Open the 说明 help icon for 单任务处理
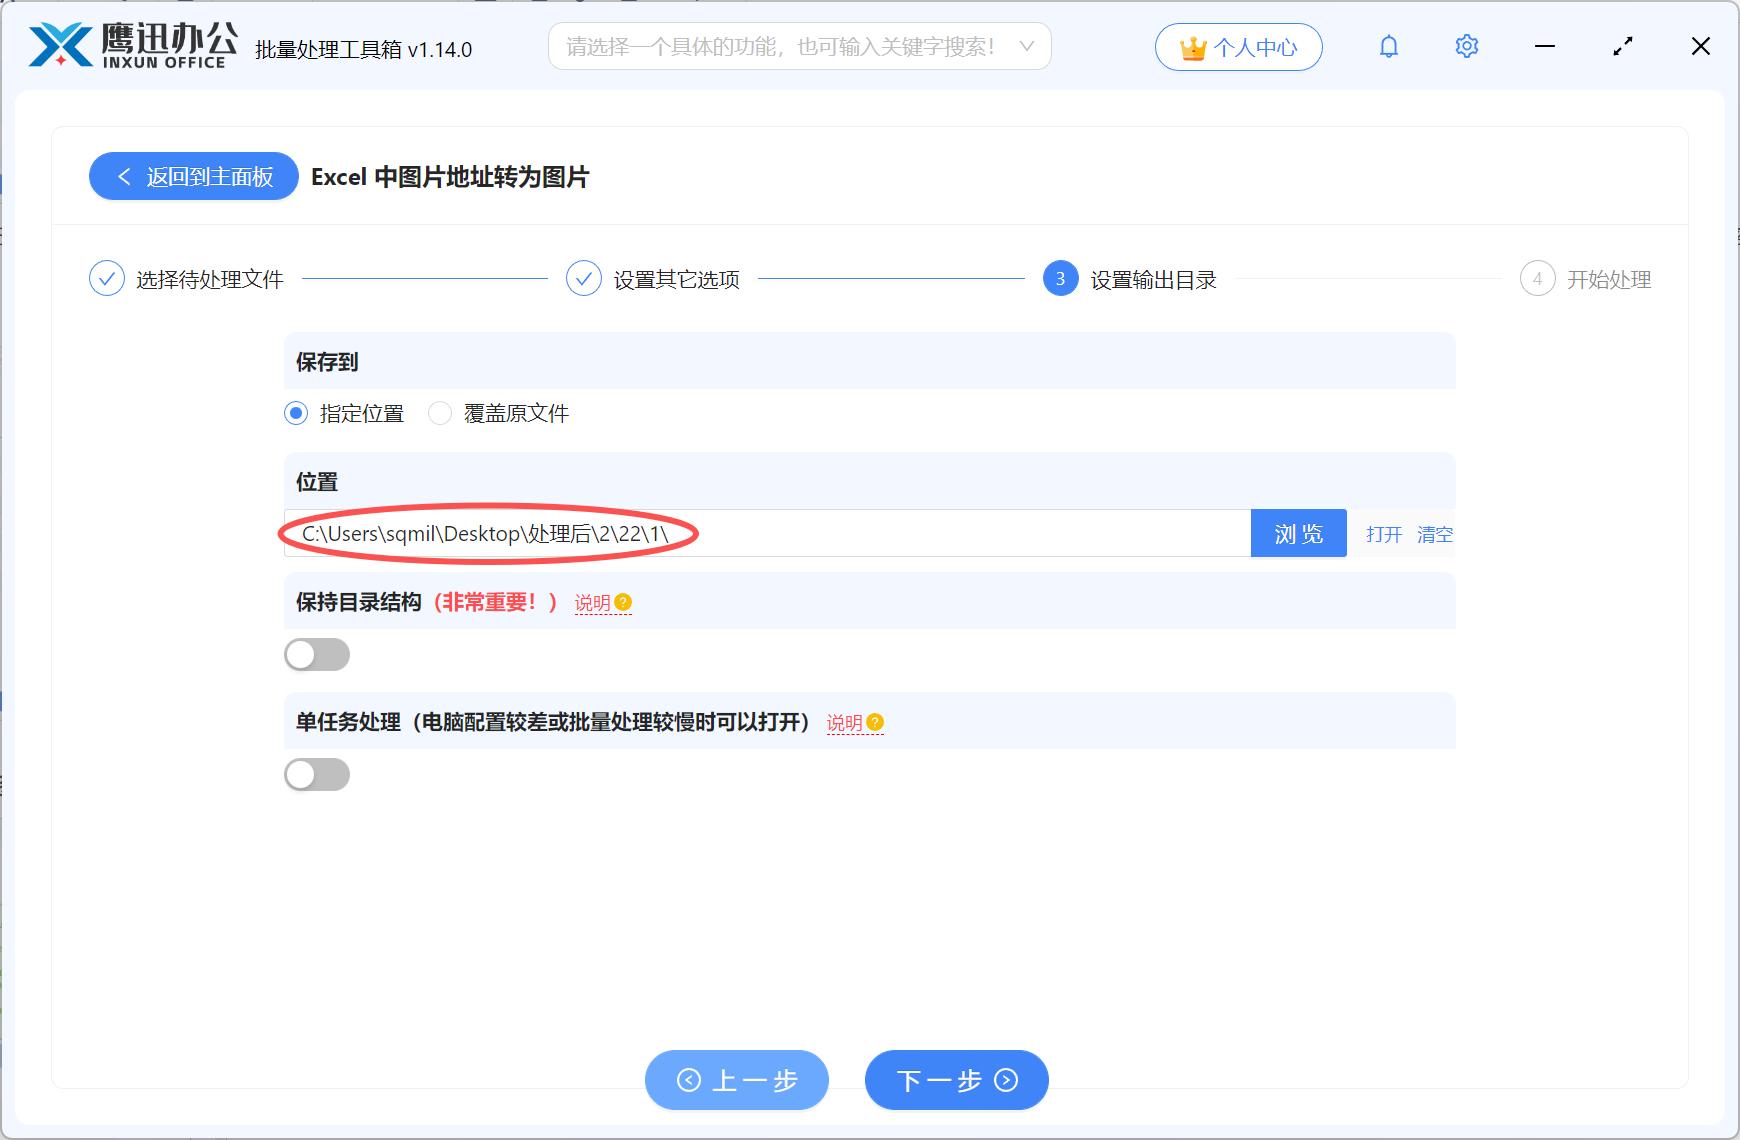 click(x=875, y=722)
